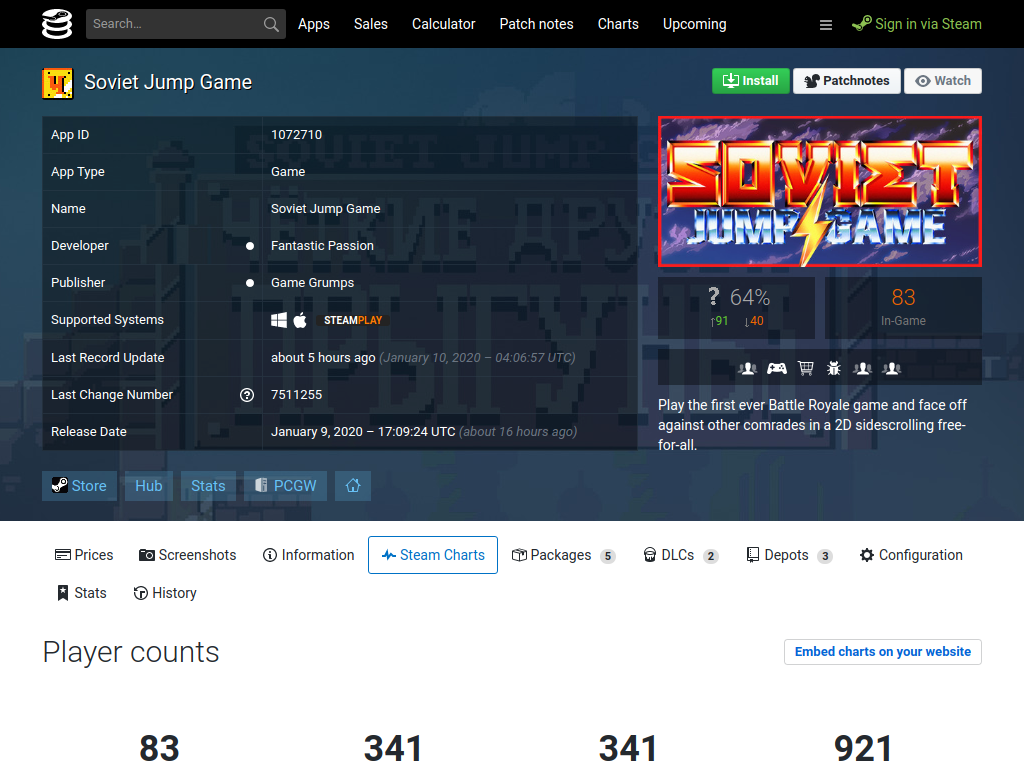Switch to the Depots tab
The width and height of the screenshot is (1024, 768).
click(789, 555)
